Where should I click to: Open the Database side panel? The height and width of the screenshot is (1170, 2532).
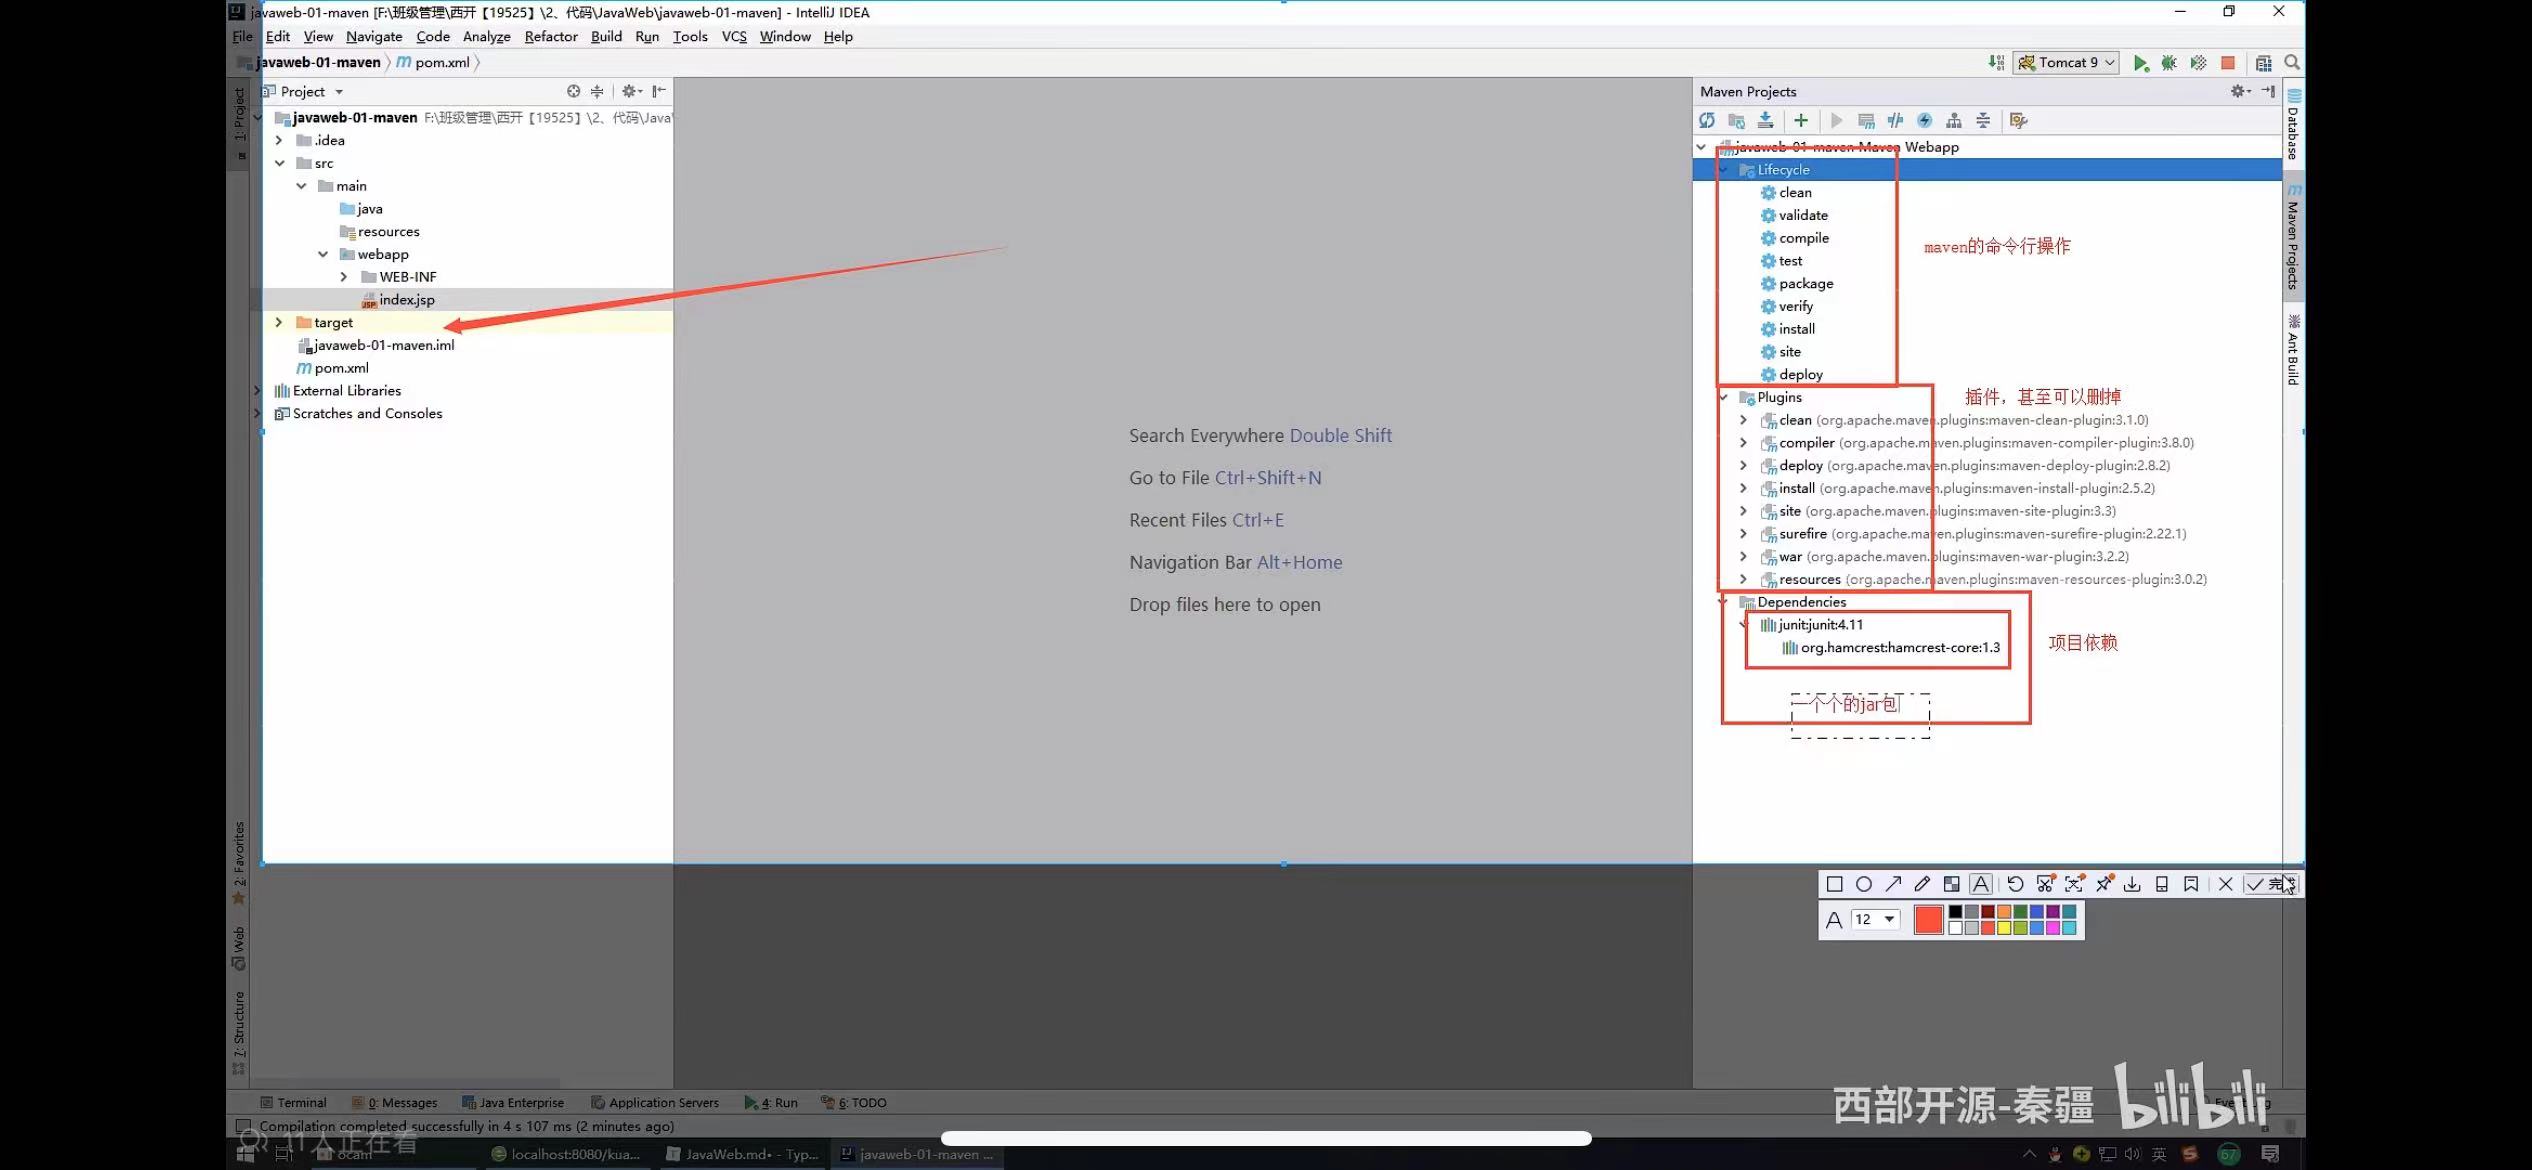coord(2294,130)
